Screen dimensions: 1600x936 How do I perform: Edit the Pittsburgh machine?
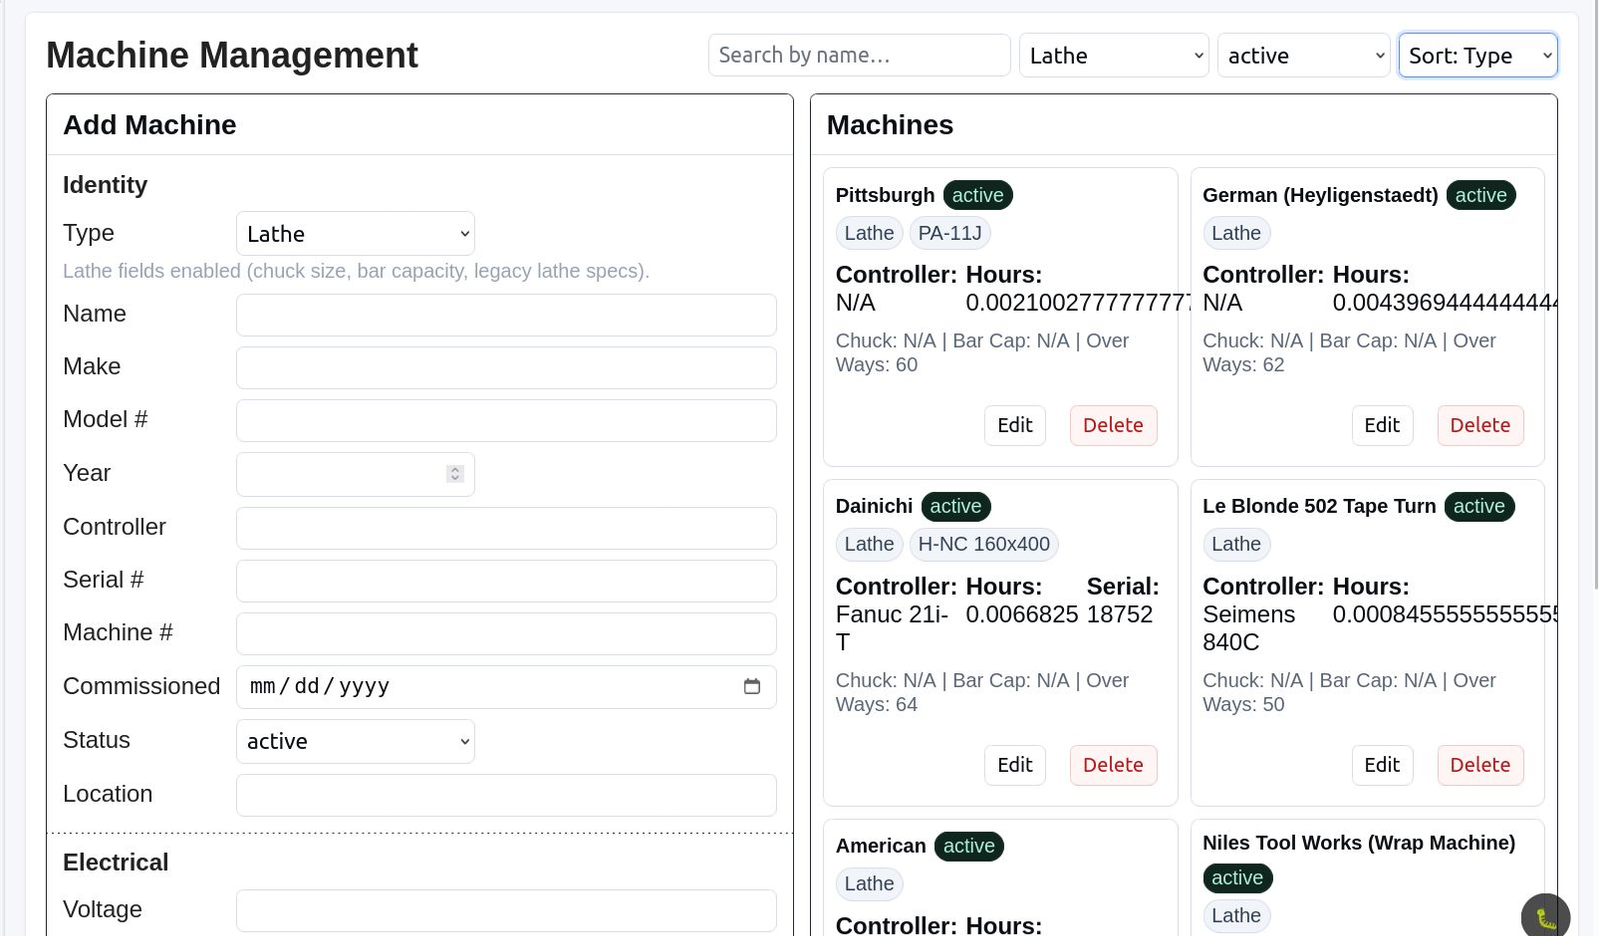pyautogui.click(x=1014, y=425)
